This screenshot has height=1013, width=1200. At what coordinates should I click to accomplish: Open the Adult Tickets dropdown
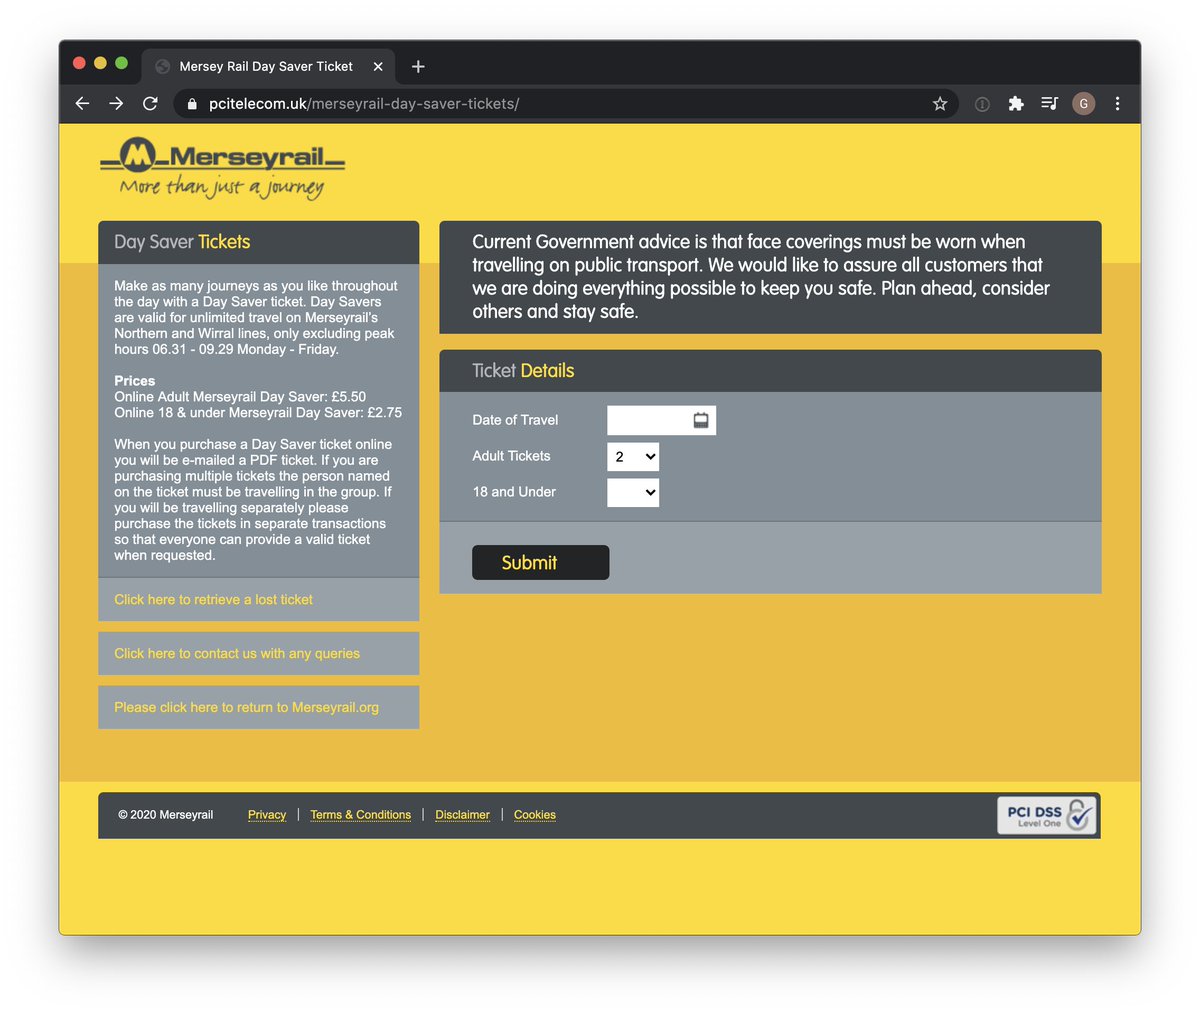(x=633, y=457)
